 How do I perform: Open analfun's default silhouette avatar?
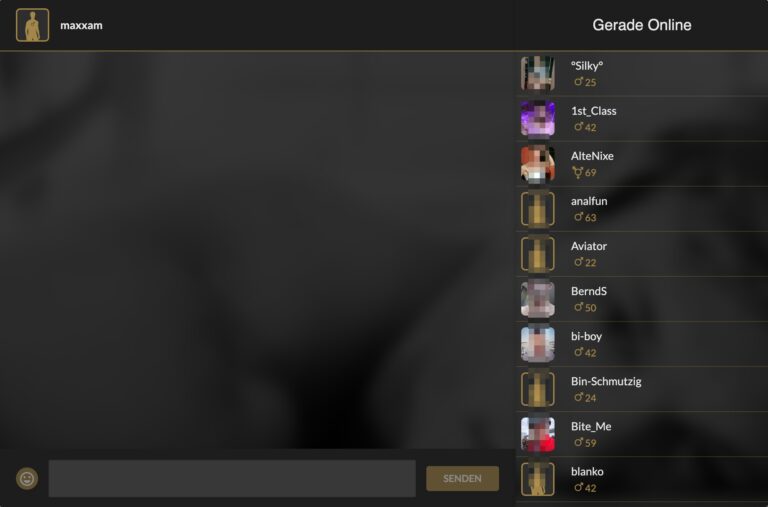point(538,209)
